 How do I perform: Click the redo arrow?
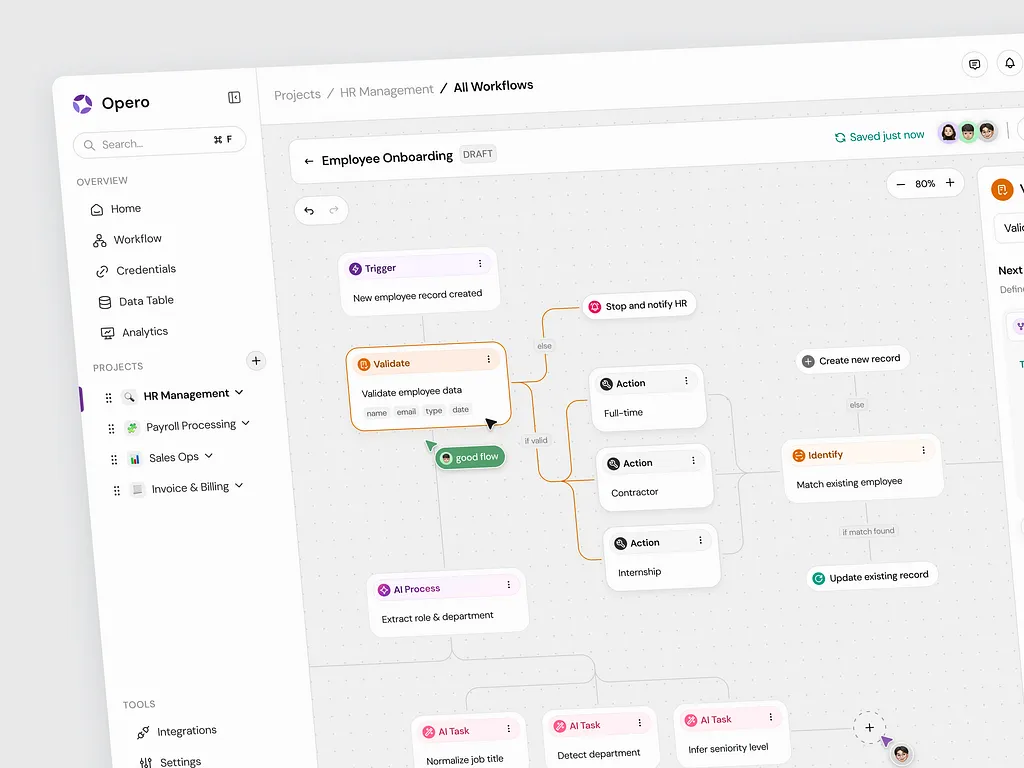coord(334,210)
